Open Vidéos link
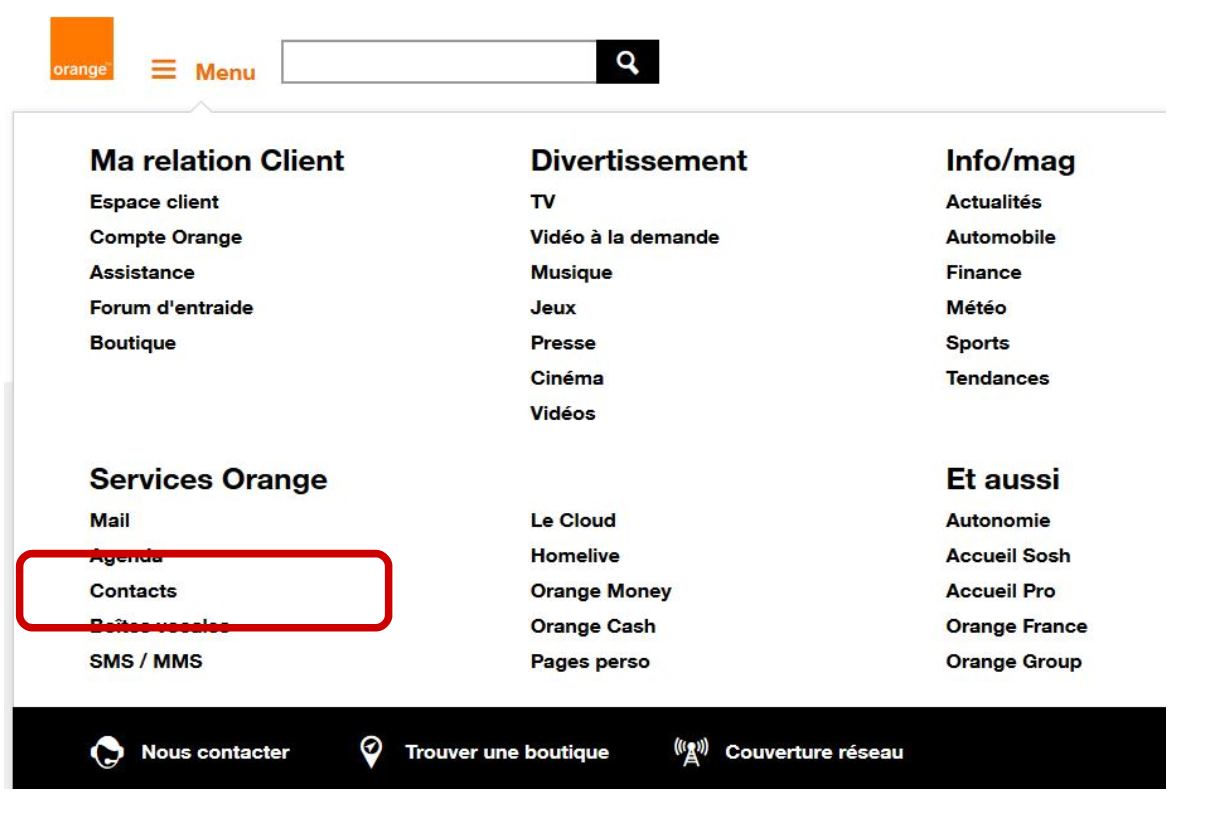Screen dimensions: 1208x818 coord(563,413)
